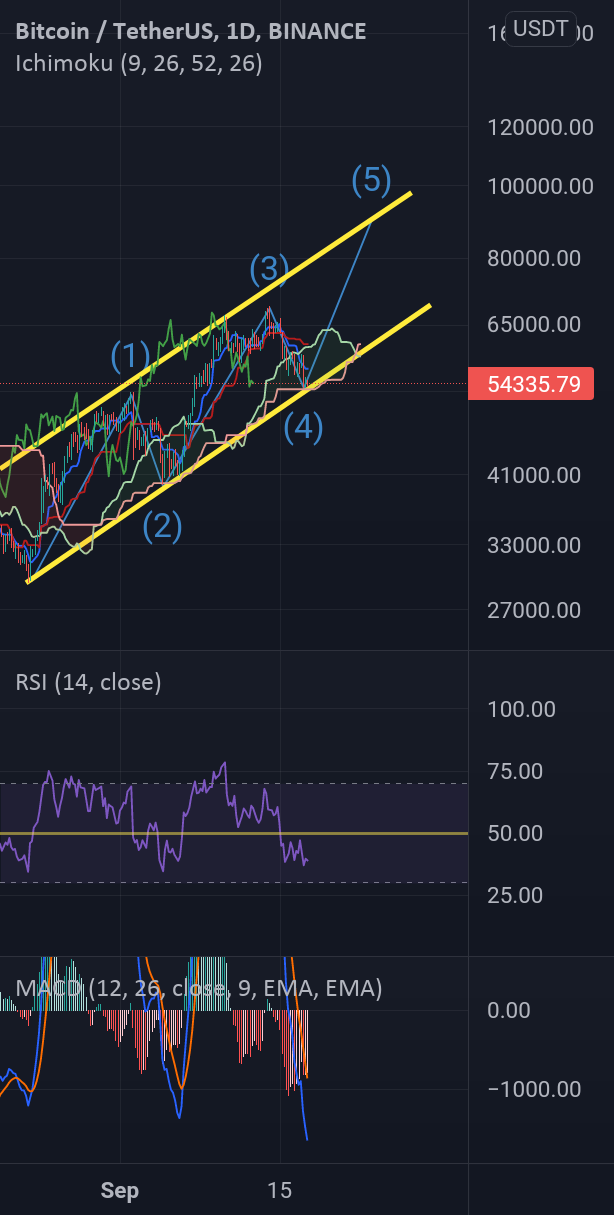Click the USDT currency button

541,29
